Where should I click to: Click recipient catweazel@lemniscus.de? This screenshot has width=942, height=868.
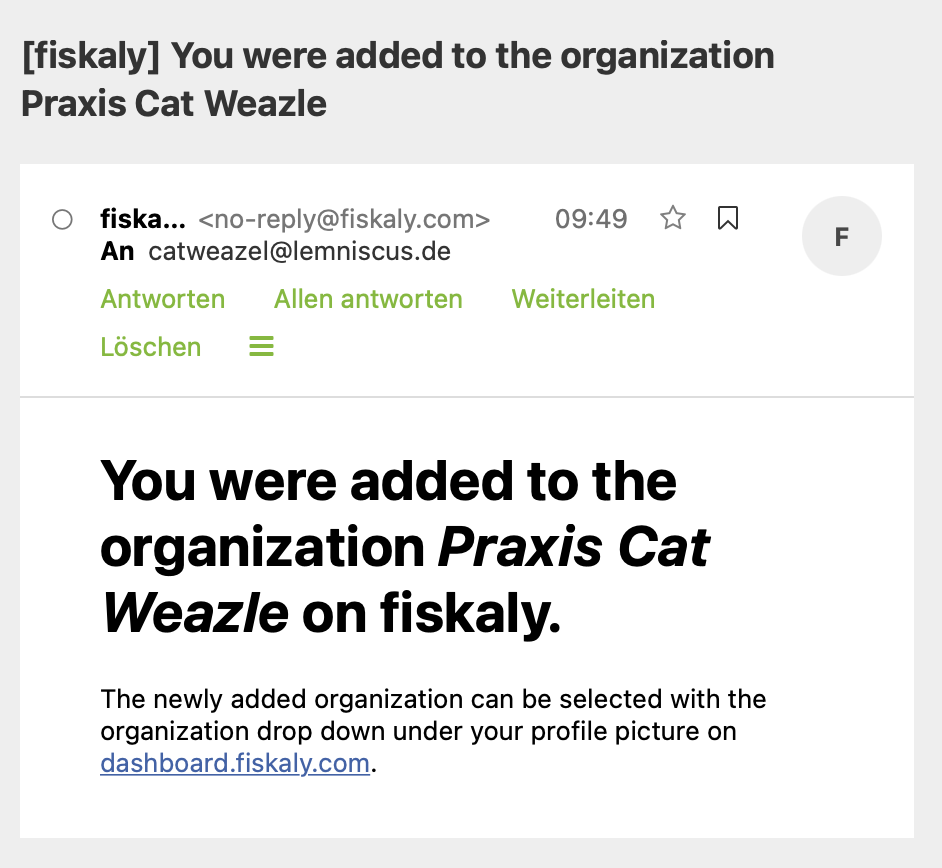299,251
